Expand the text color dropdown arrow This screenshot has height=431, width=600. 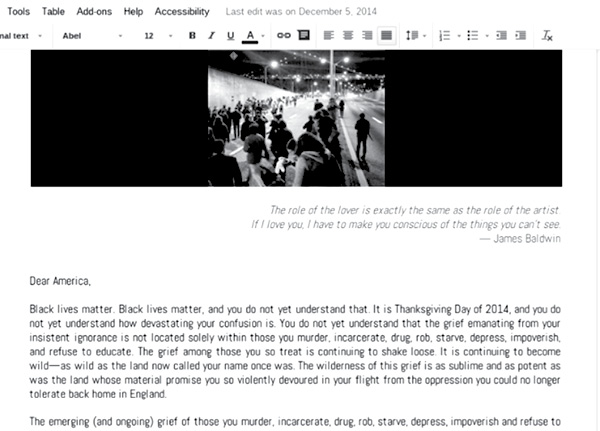tap(263, 36)
